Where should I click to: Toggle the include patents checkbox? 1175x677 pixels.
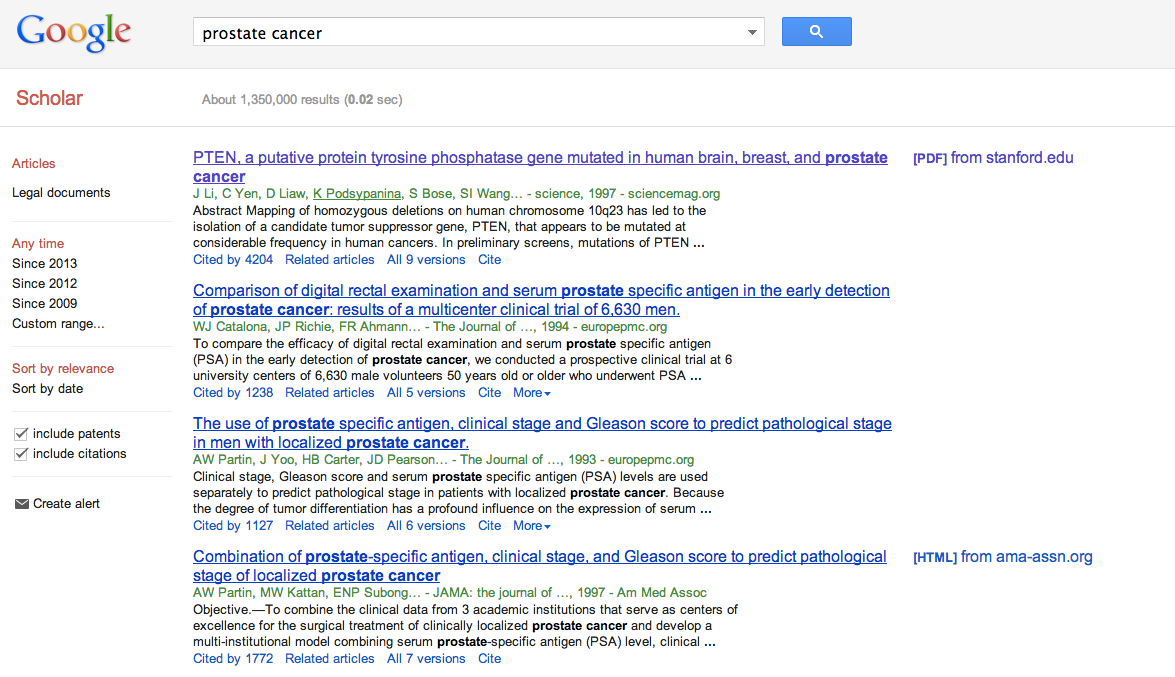[x=21, y=433]
